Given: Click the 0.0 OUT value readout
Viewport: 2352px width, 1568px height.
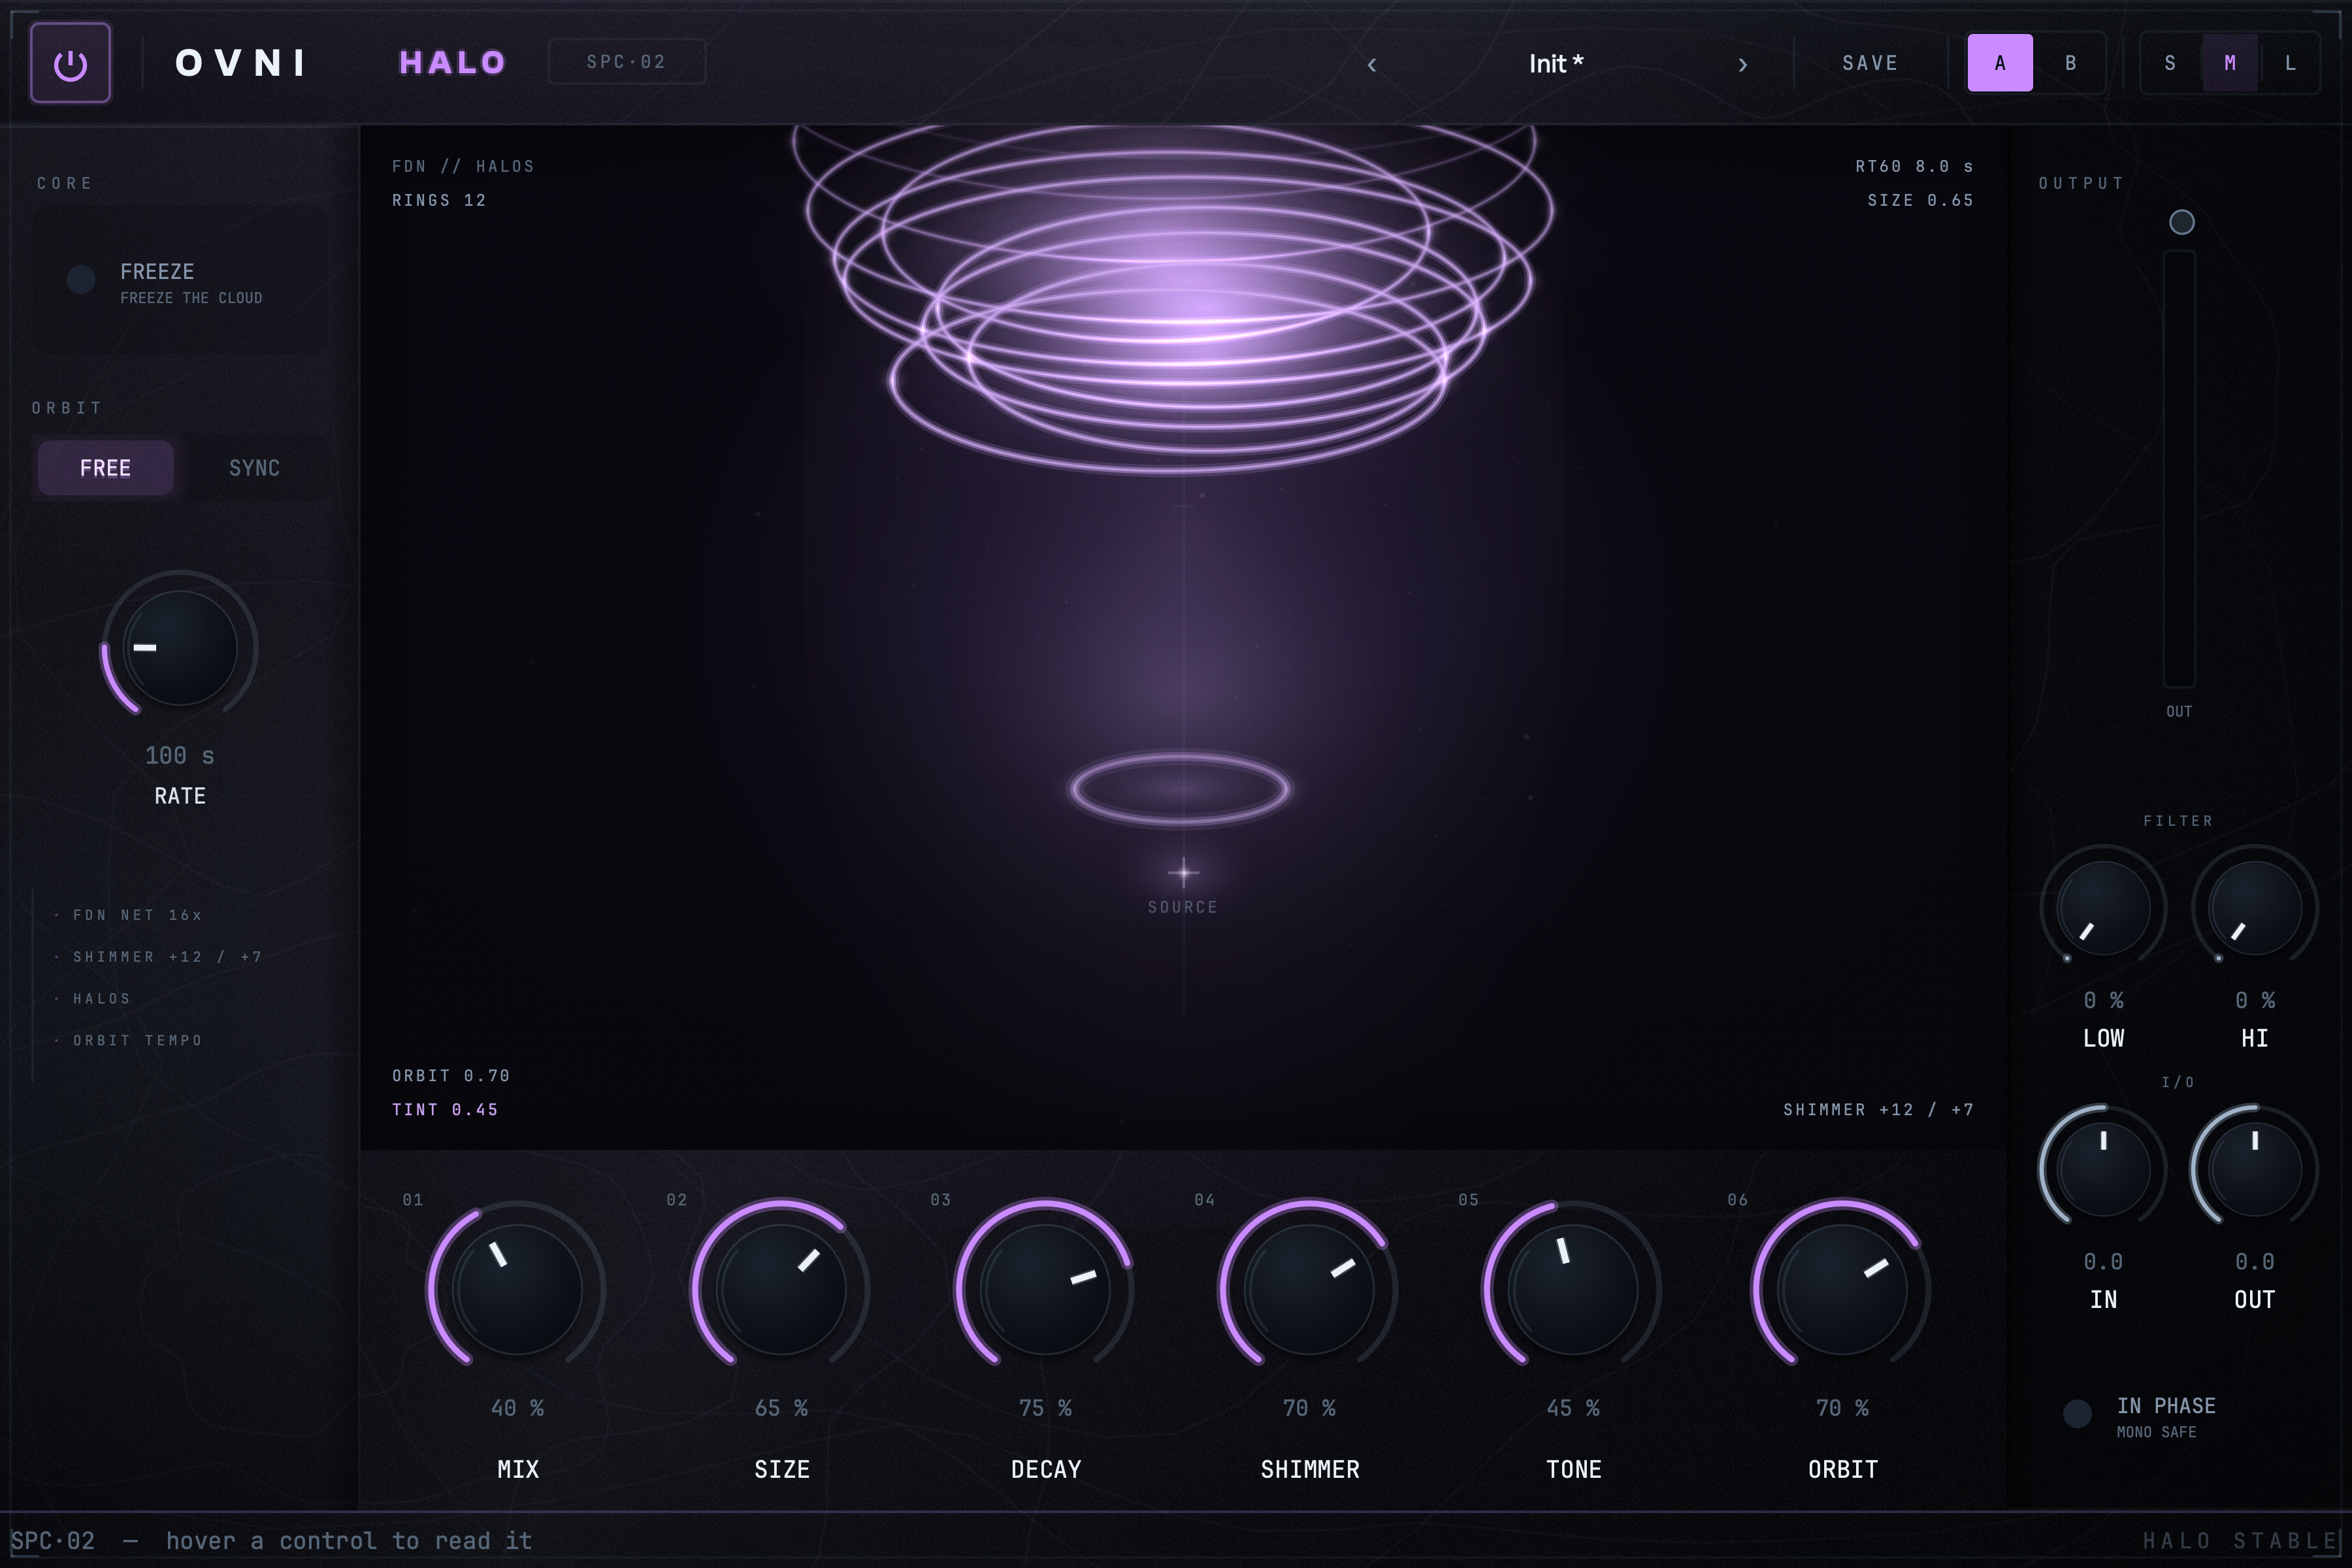Looking at the screenshot, I should 2254,1262.
